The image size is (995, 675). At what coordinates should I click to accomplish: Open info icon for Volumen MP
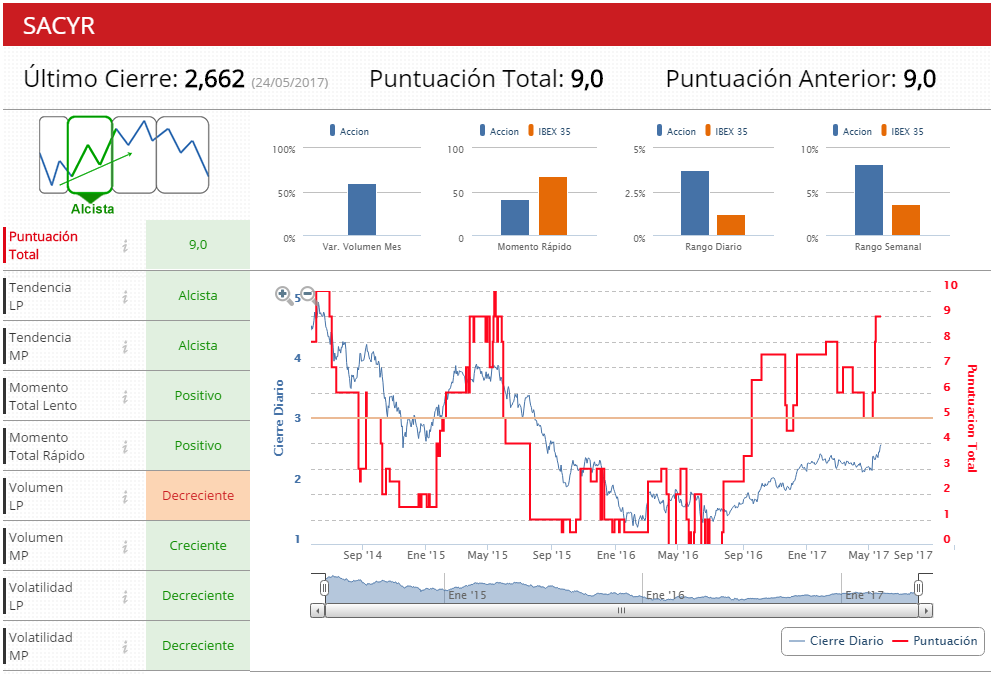125,547
